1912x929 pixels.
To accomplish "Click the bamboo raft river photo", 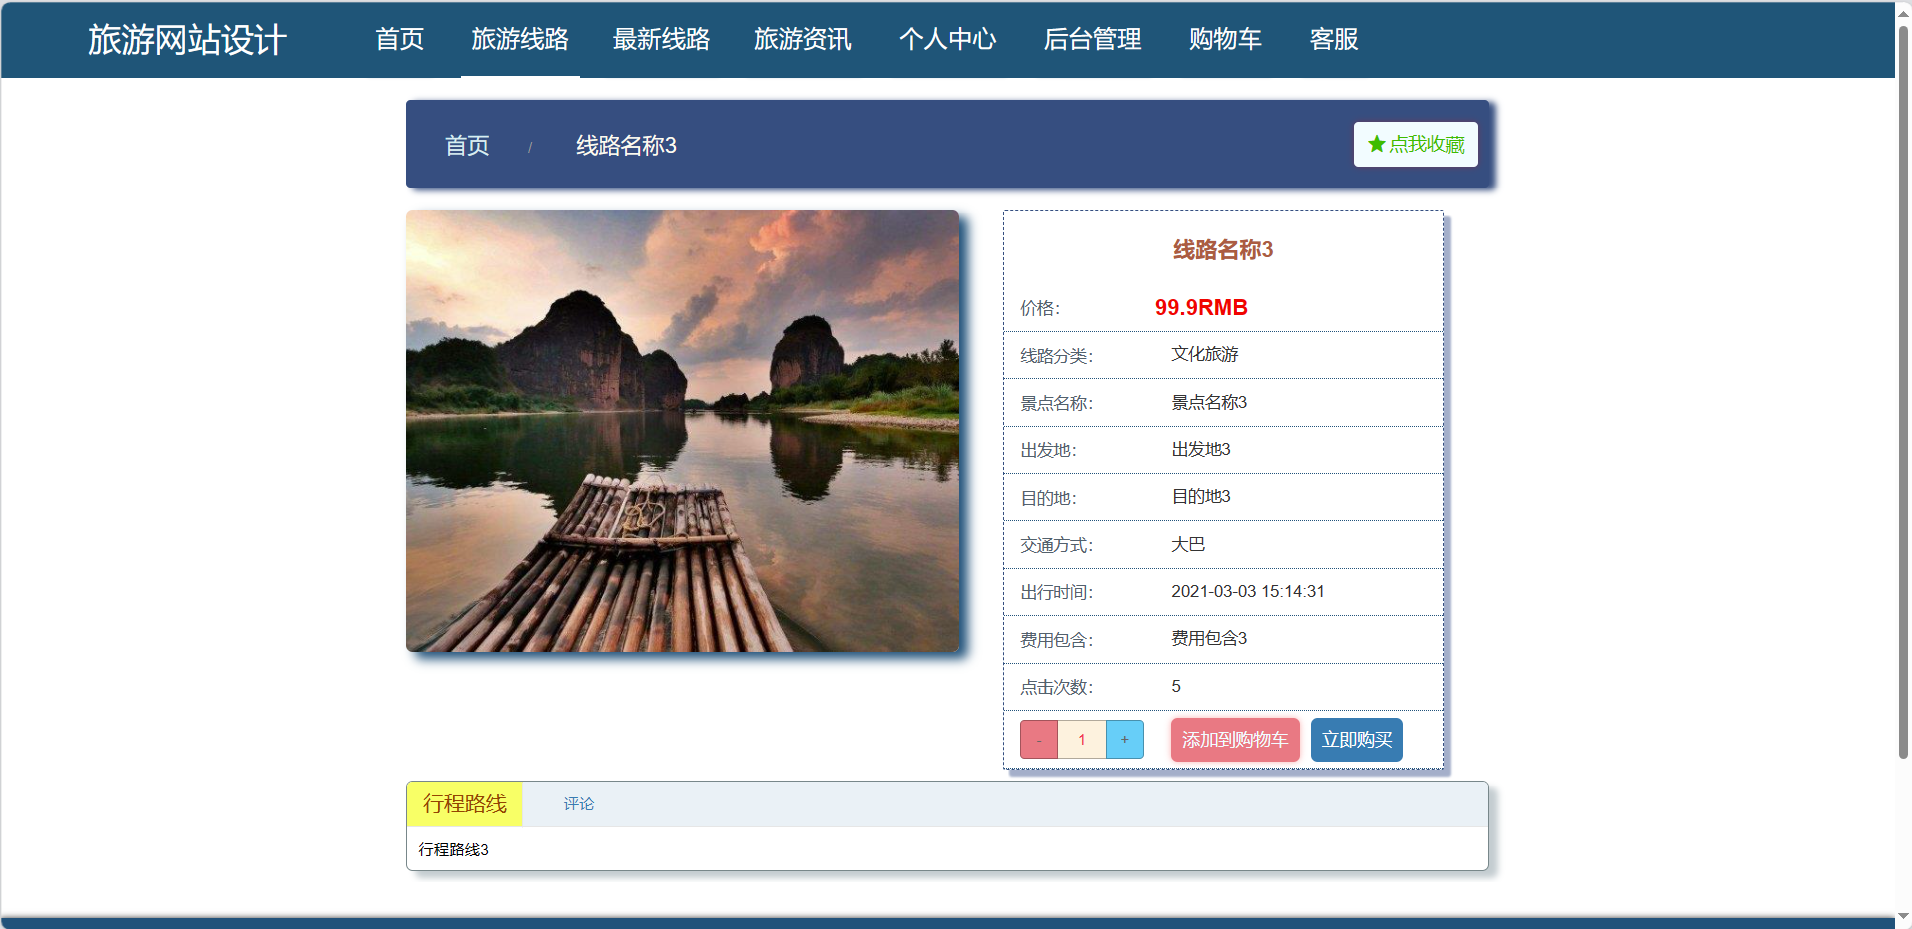I will tap(682, 431).
